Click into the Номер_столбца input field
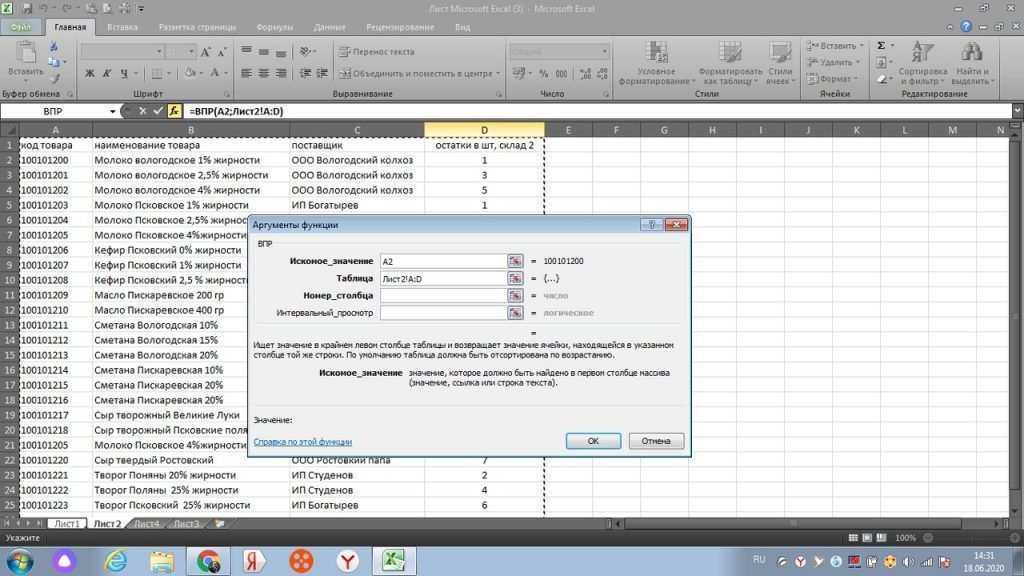This screenshot has width=1024, height=576. point(442,296)
